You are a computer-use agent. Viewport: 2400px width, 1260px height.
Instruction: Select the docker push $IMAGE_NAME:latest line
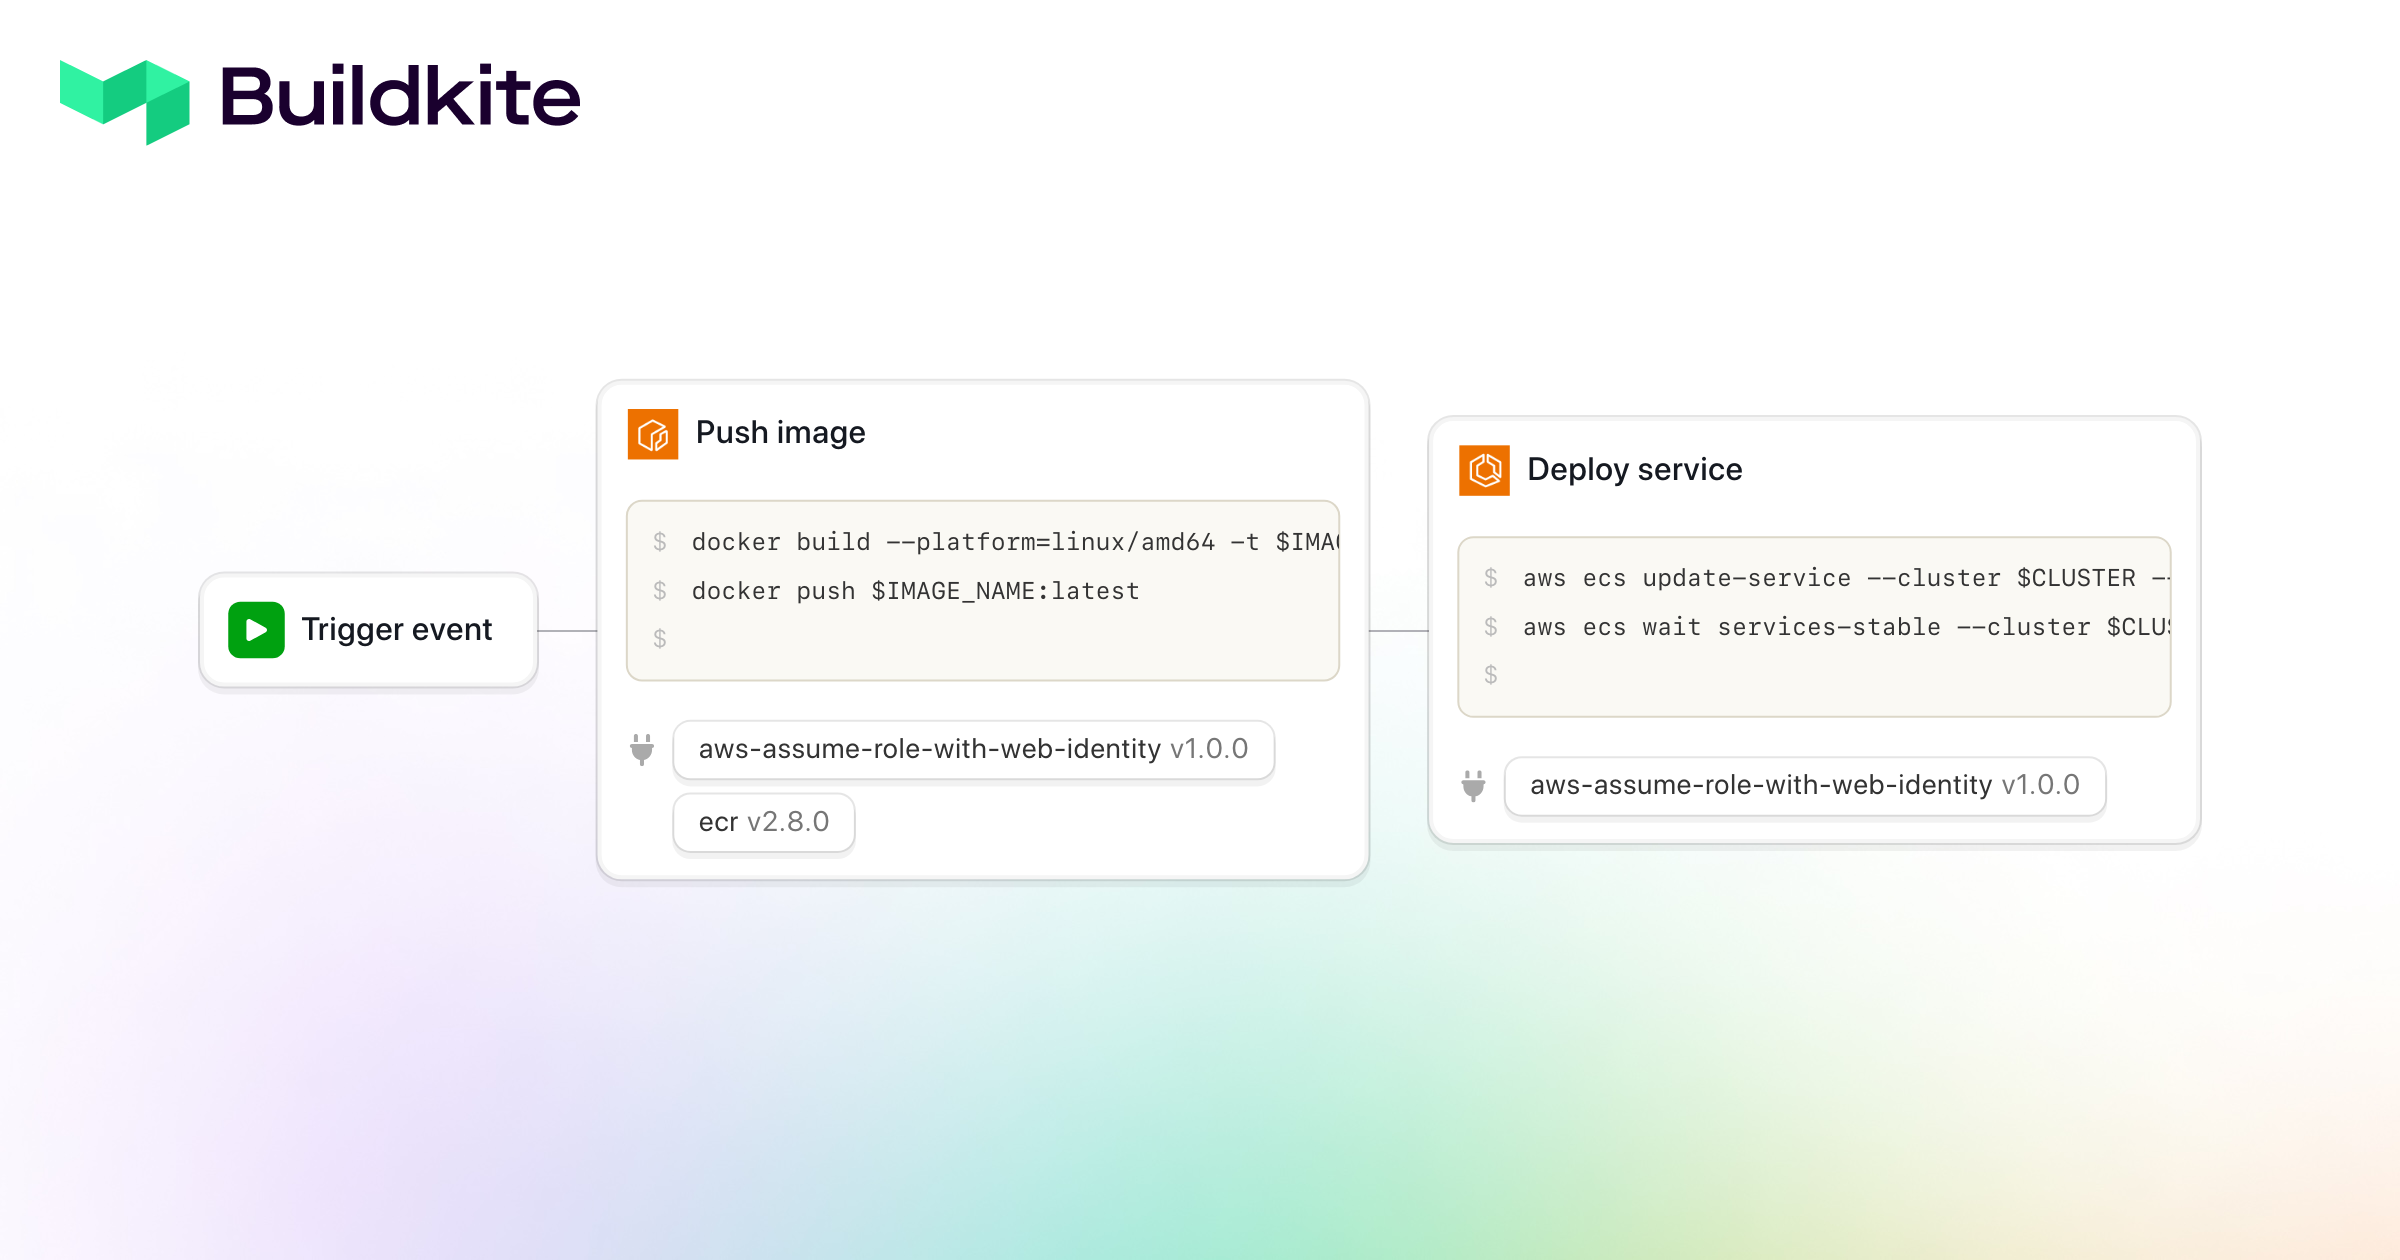[x=914, y=590]
